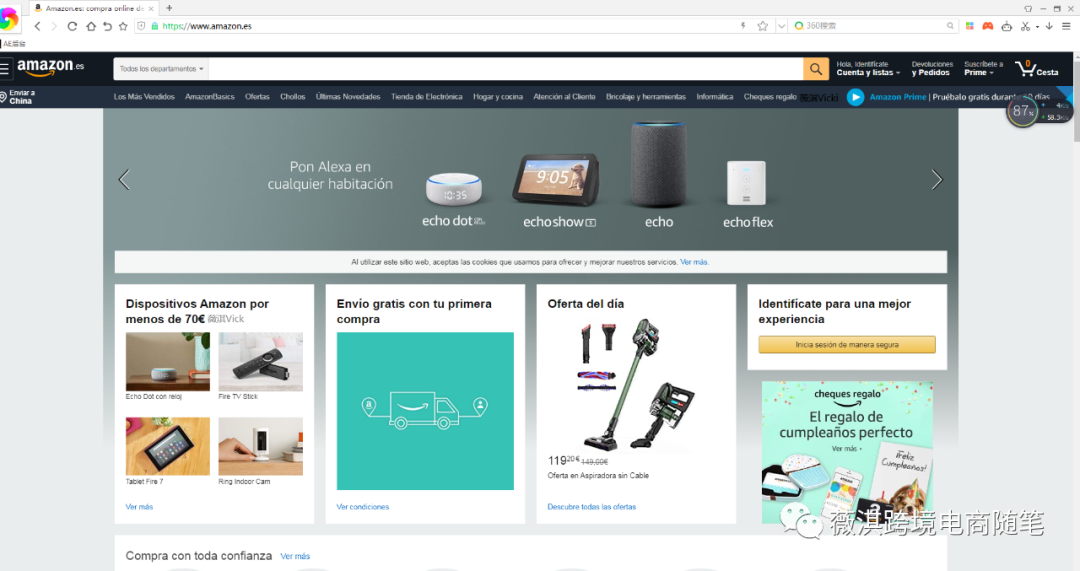
Task: Open Tablet Fire 7 thumbnail
Action: (x=167, y=446)
